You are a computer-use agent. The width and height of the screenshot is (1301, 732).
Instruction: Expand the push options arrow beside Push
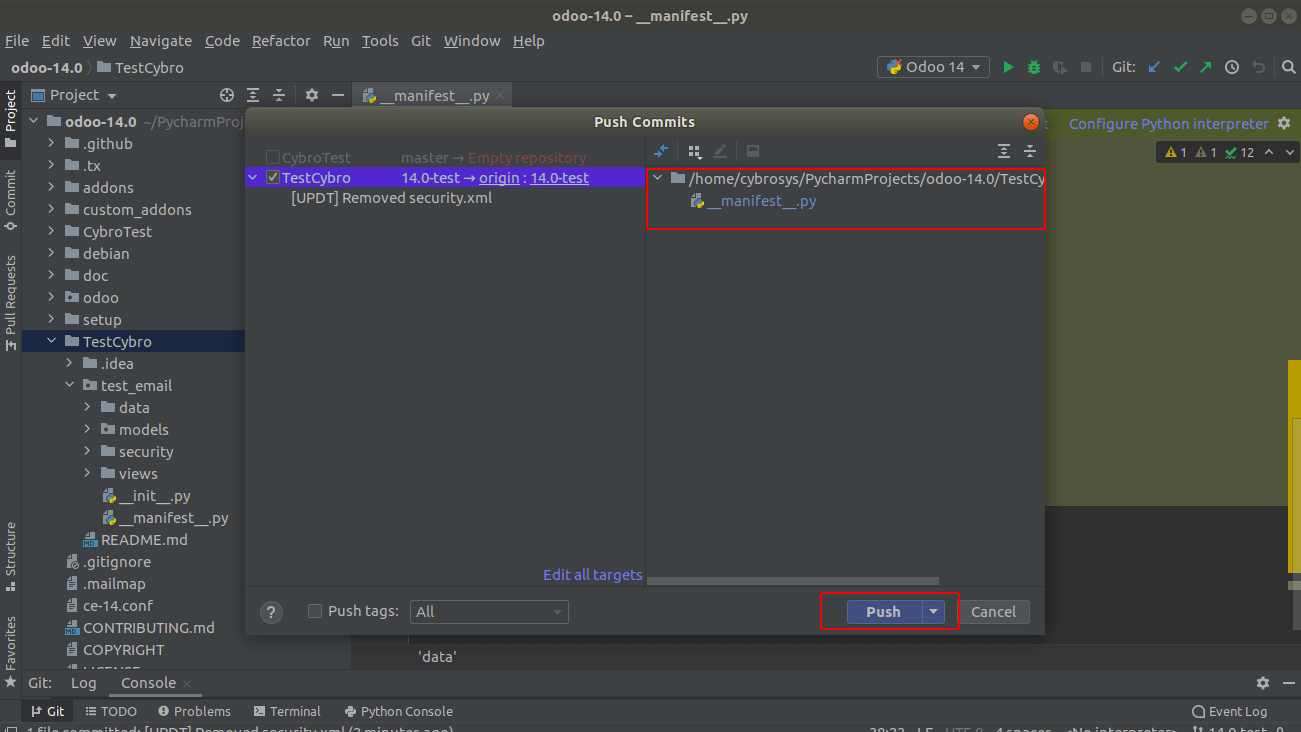[x=932, y=611]
